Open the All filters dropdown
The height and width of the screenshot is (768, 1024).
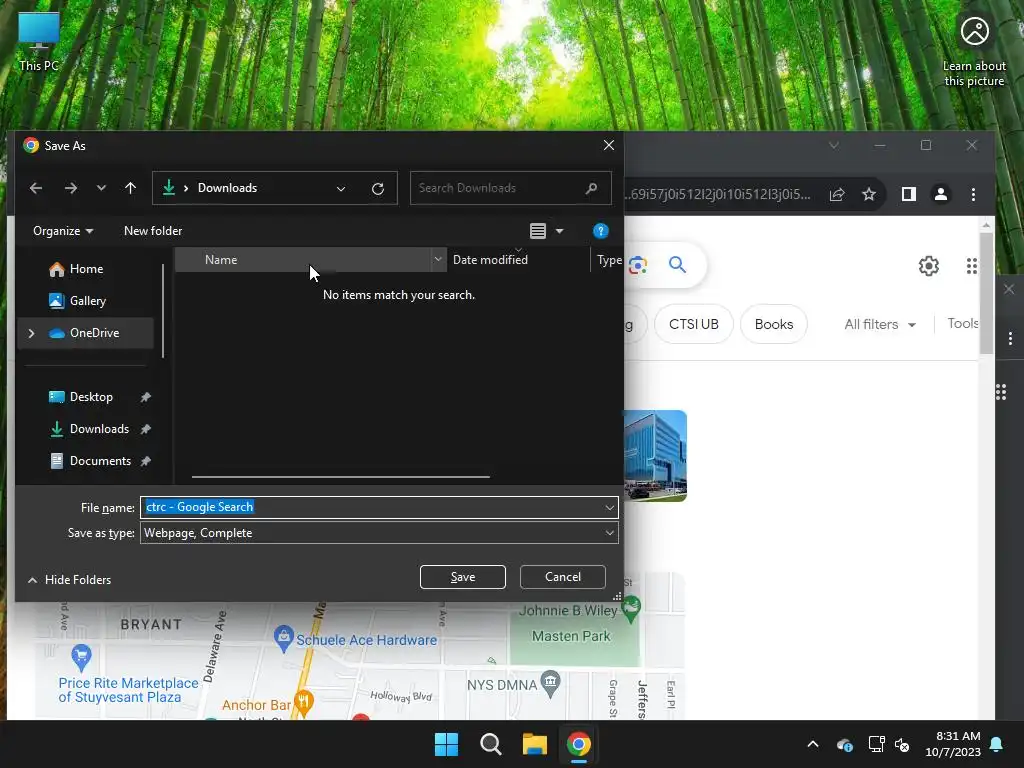[x=880, y=325]
